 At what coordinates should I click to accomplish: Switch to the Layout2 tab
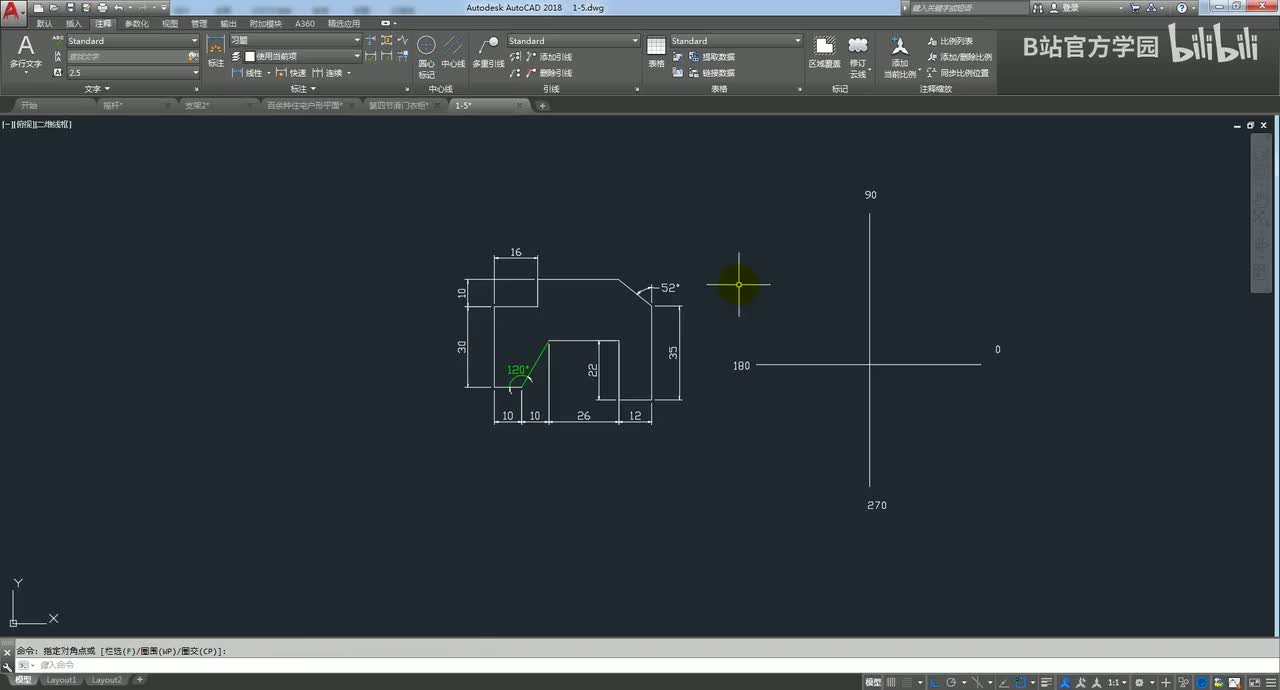point(106,680)
